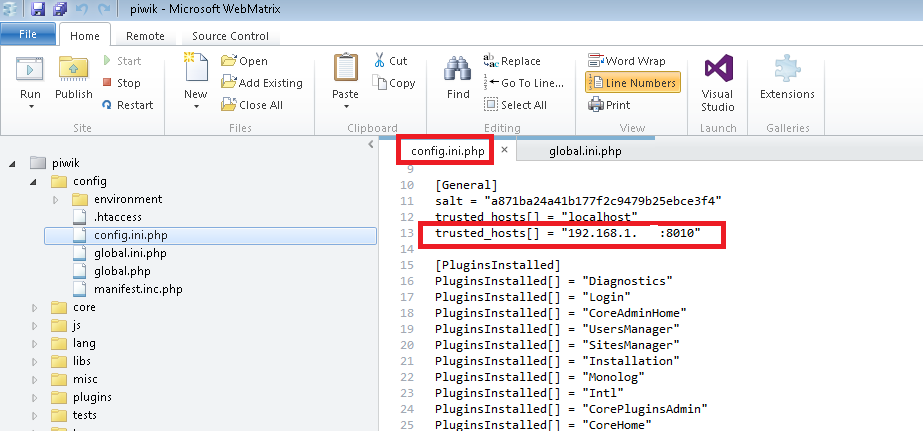The image size is (923, 431).
Task: Click Print in View group
Action: point(609,105)
